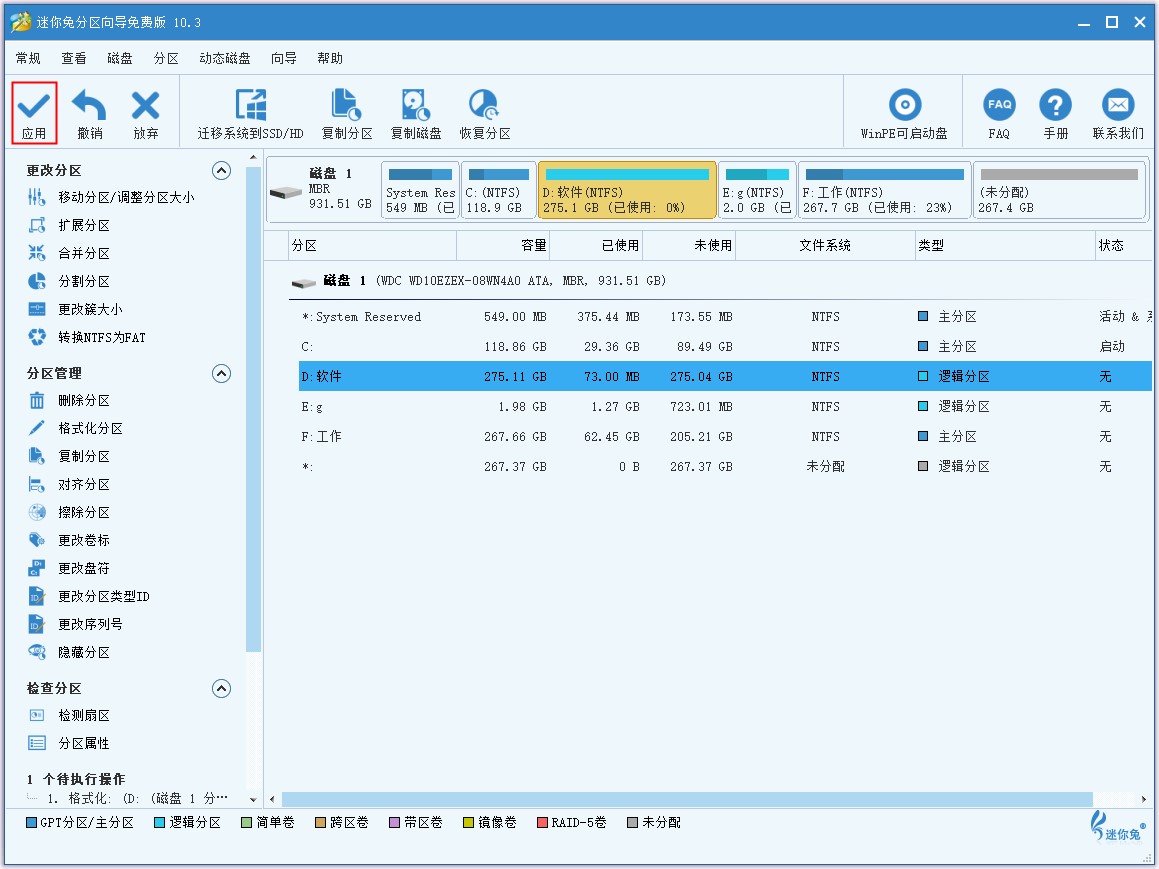Image resolution: width=1159 pixels, height=869 pixels.
Task: Click the 应用 (Apply) checkmark button
Action: click(34, 113)
